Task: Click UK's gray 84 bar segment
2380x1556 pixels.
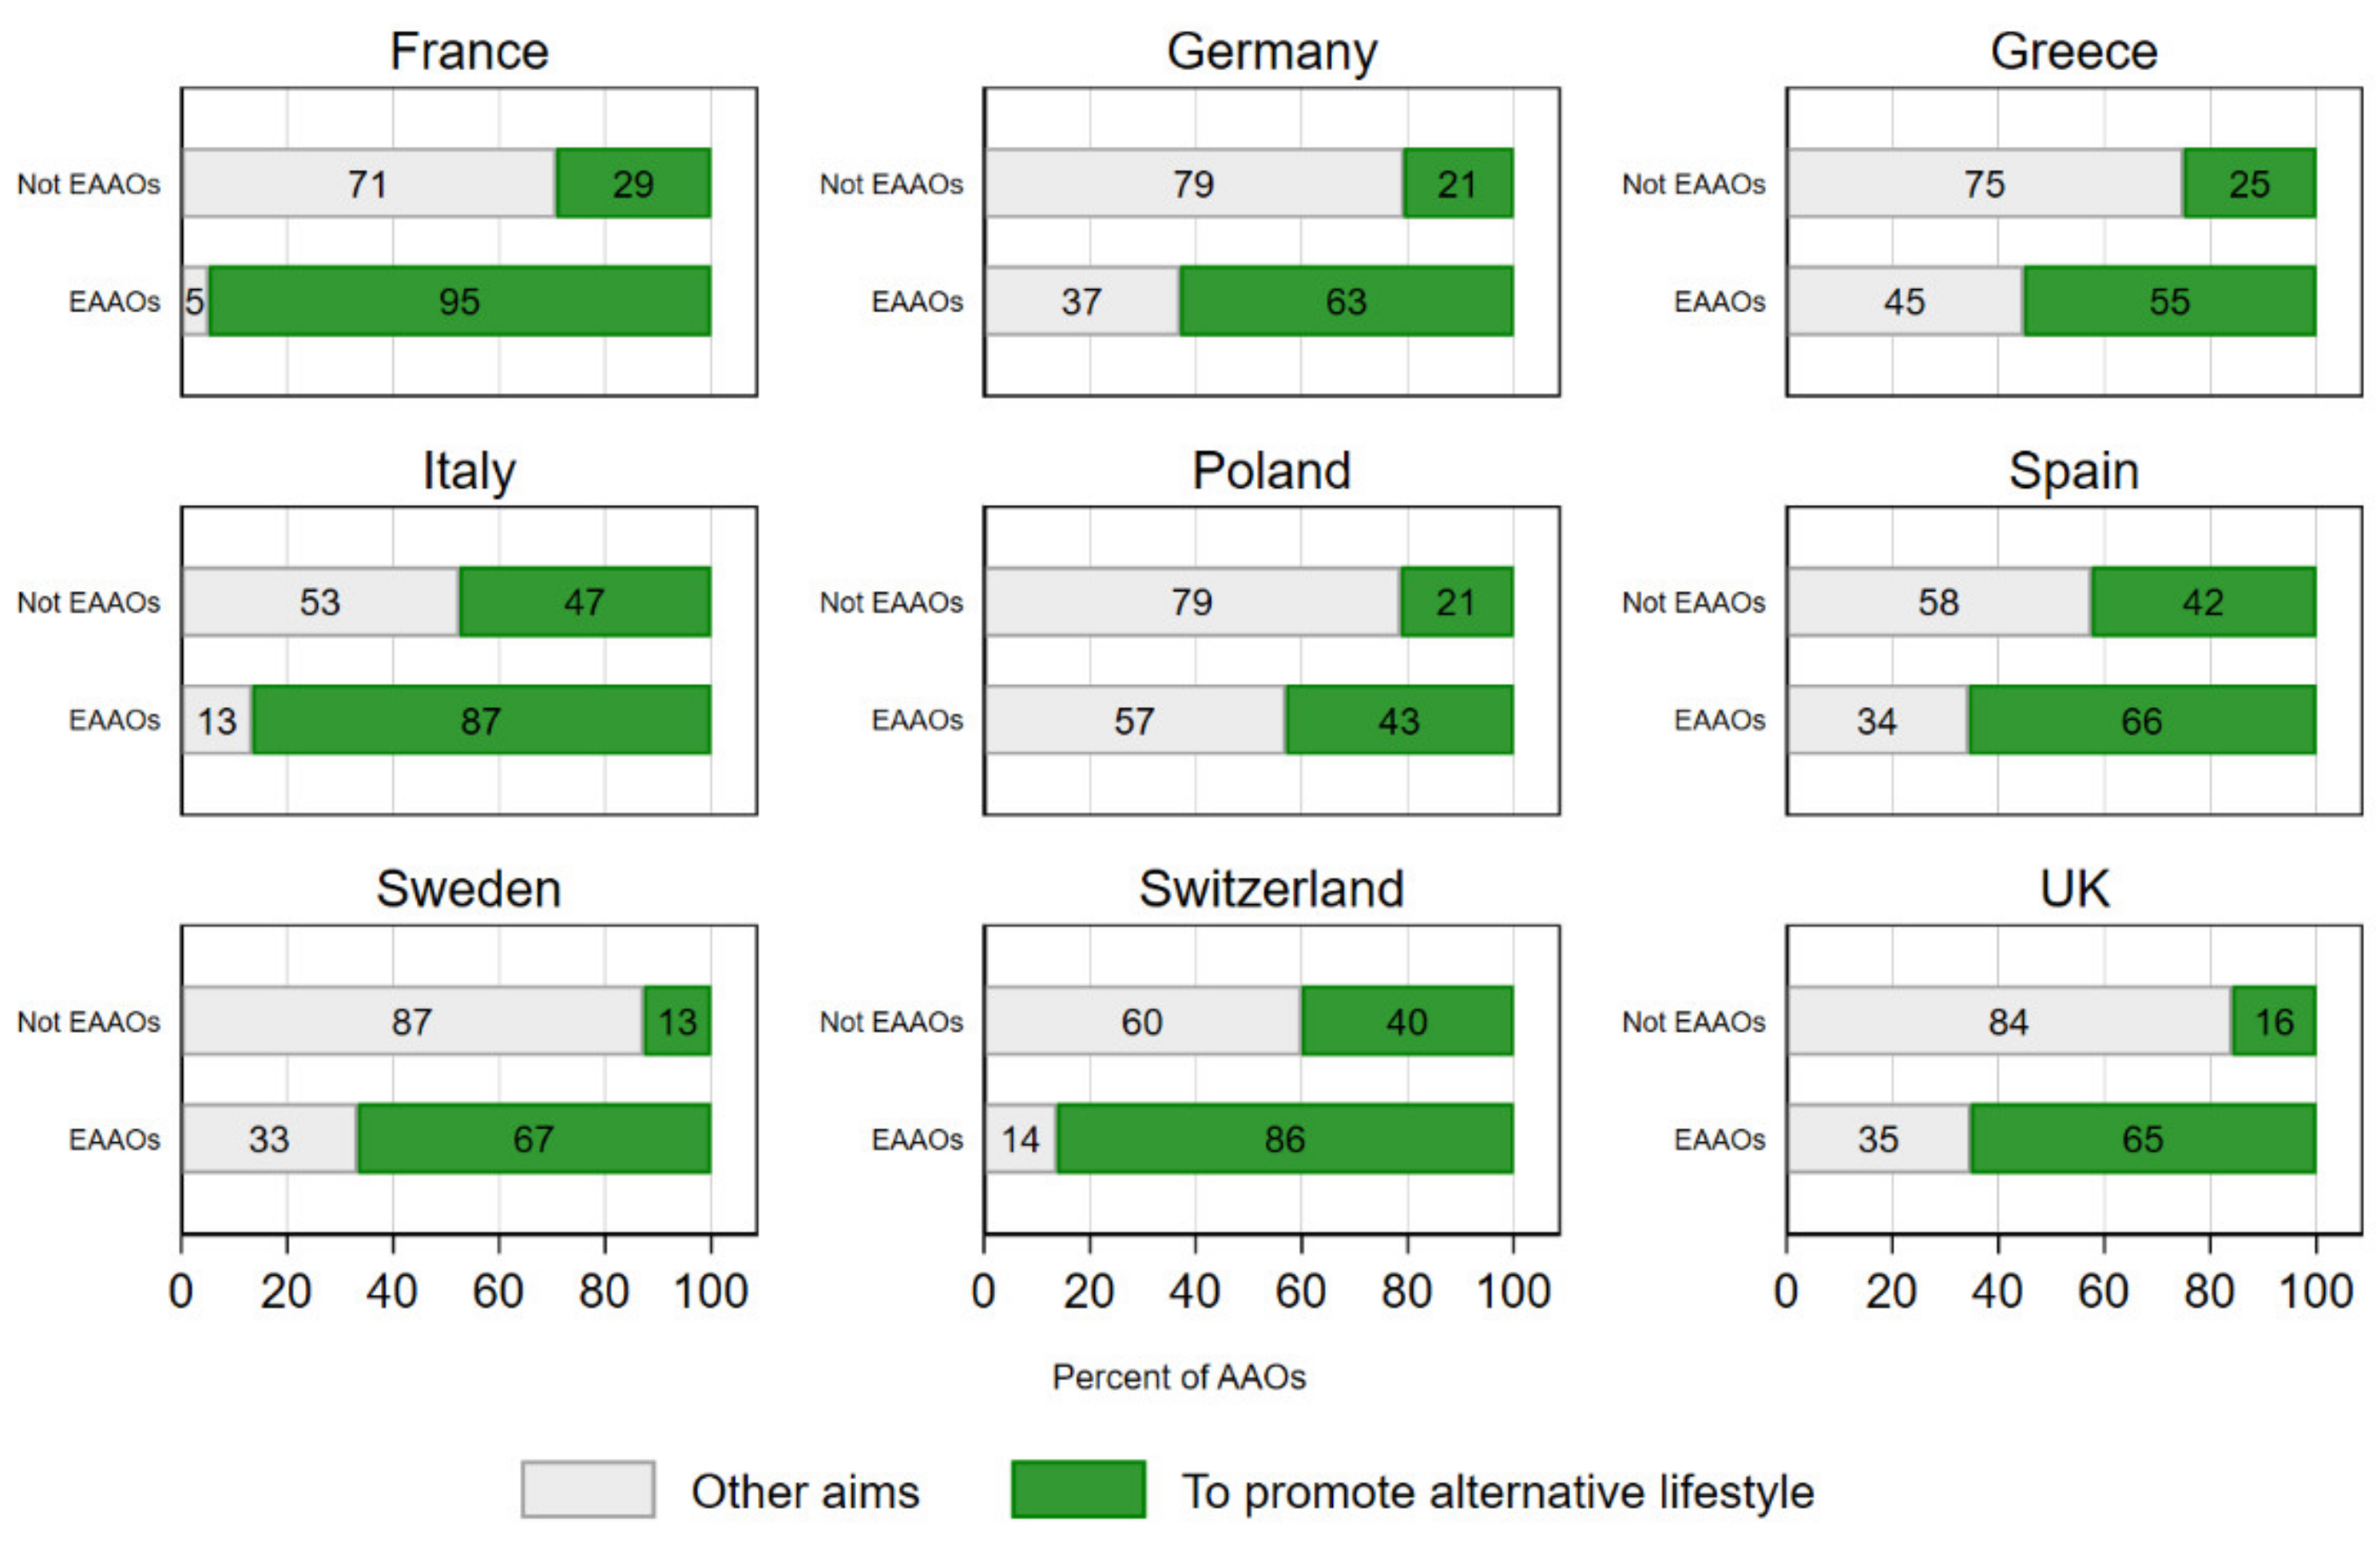Action: 2008,1021
